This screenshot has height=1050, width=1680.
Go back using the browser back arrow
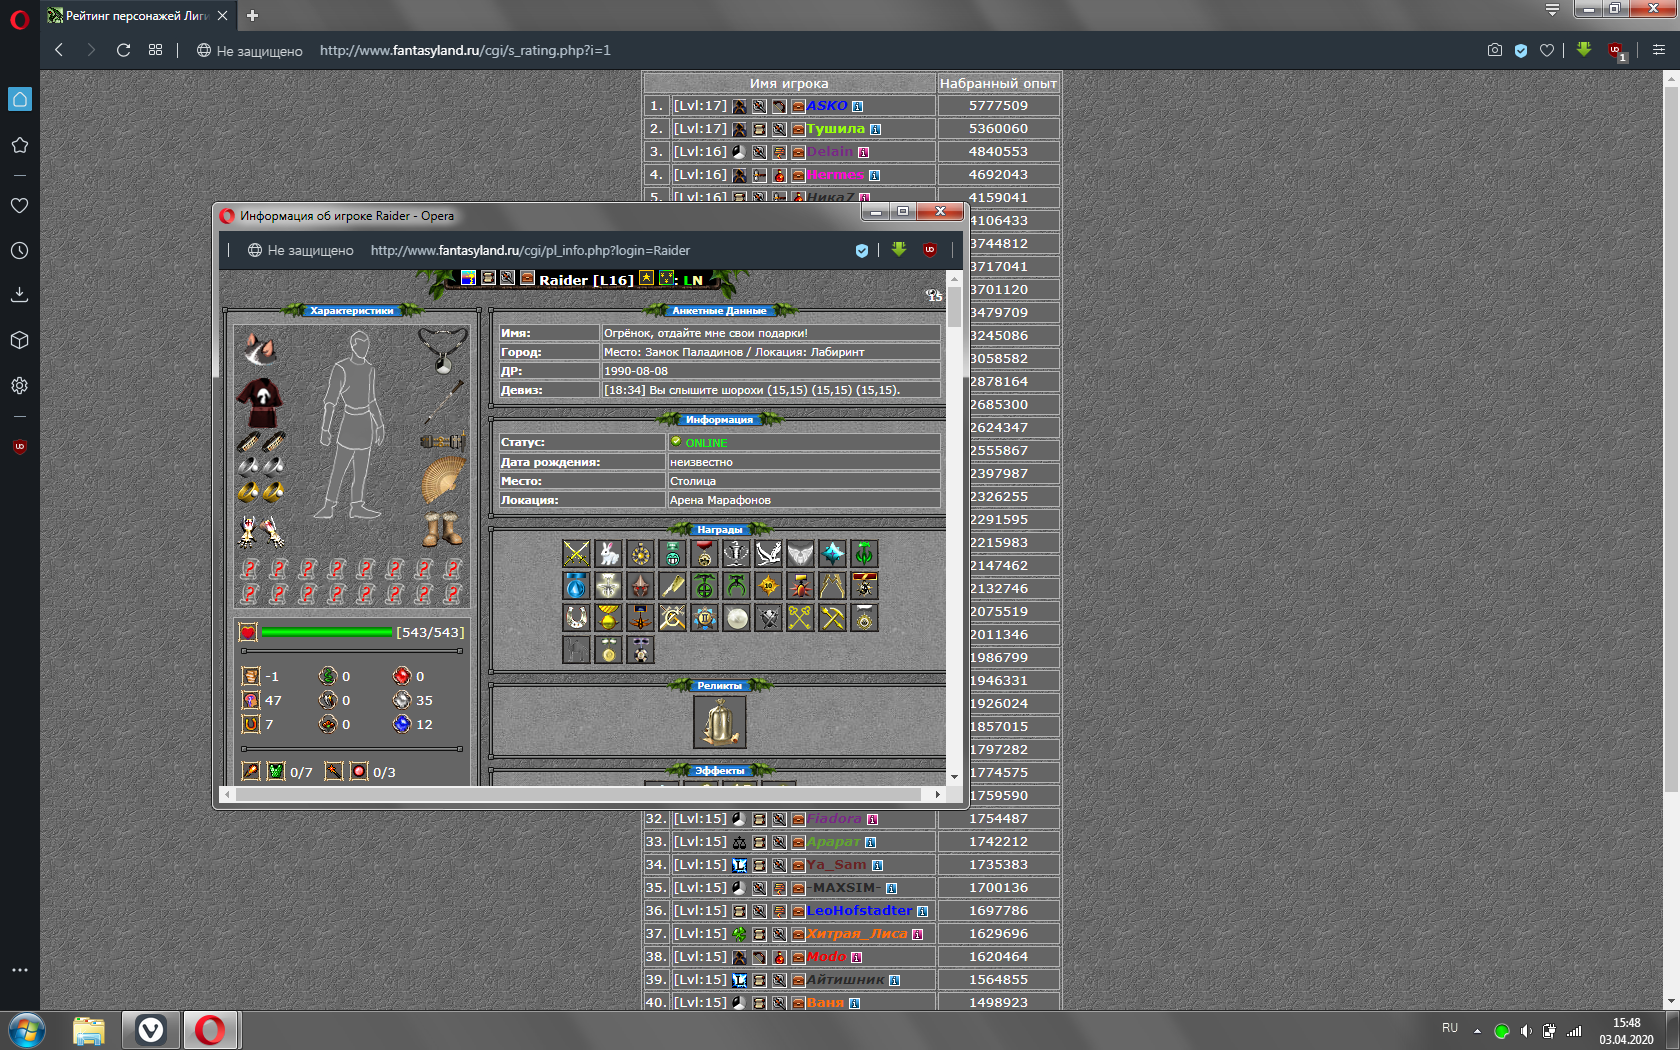[59, 50]
